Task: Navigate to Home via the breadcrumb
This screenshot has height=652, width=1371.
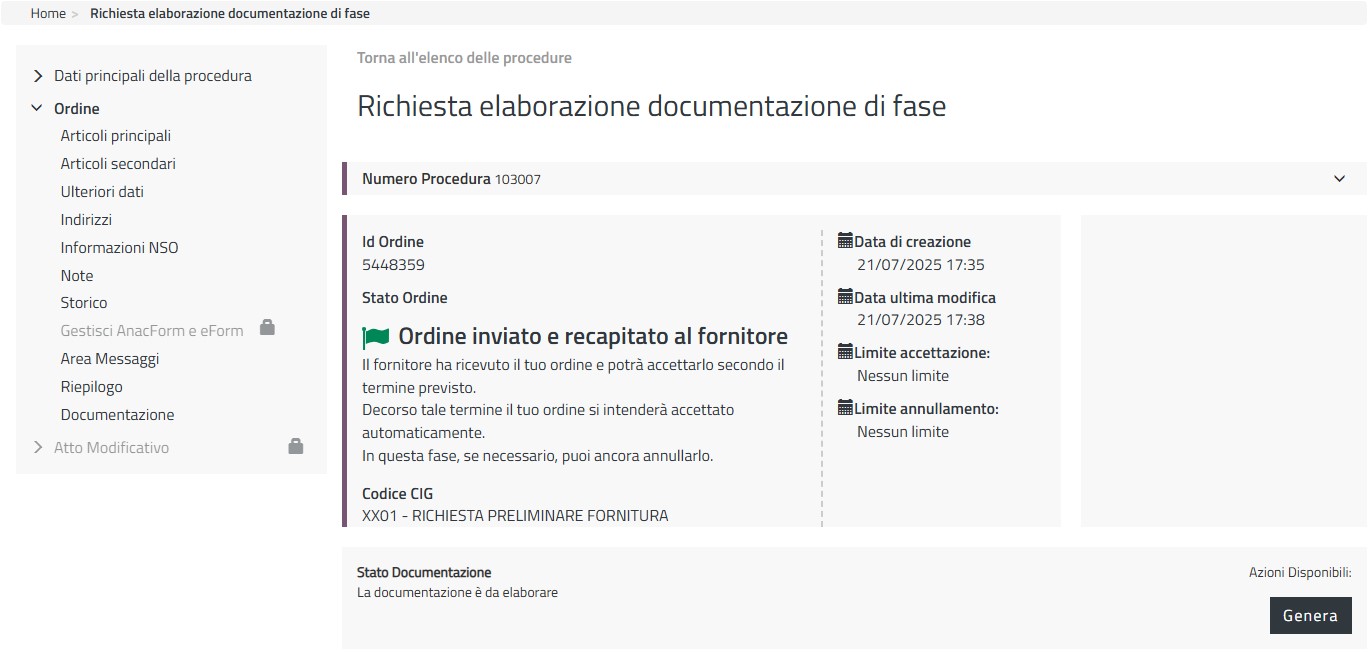Action: click(48, 14)
